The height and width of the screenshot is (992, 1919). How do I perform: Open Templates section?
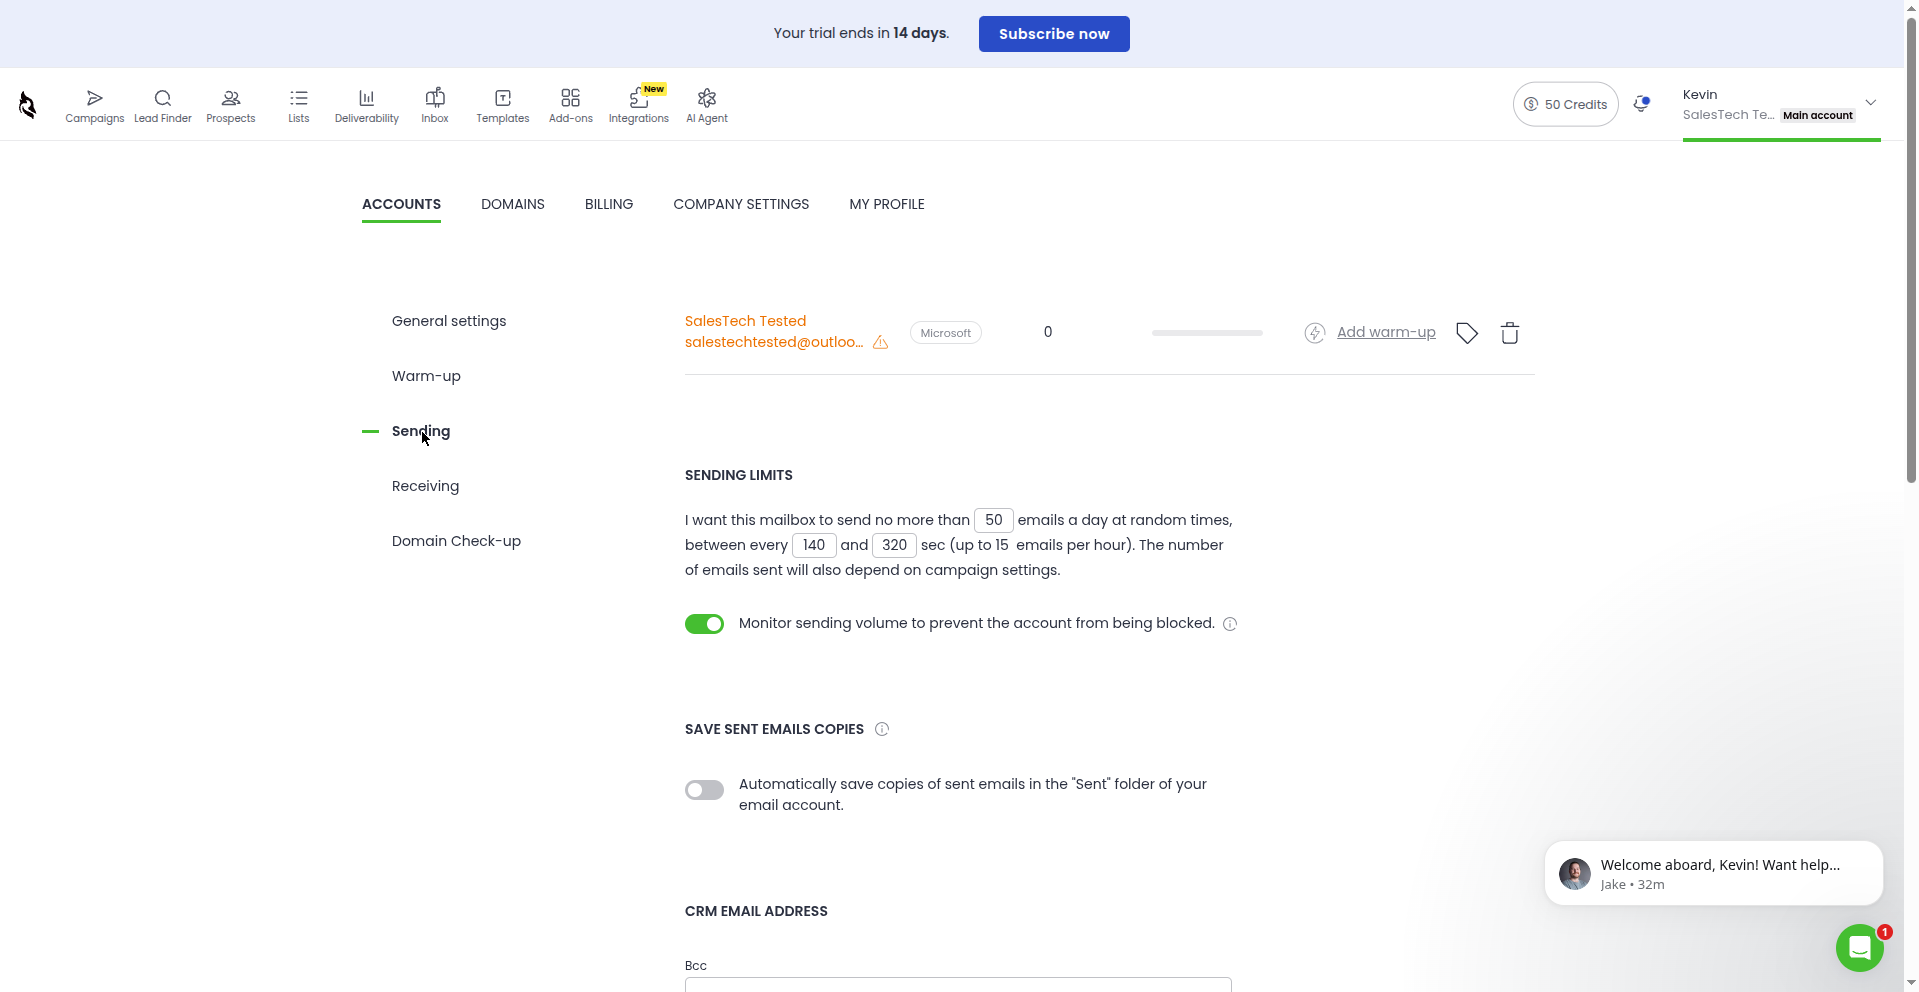click(503, 105)
